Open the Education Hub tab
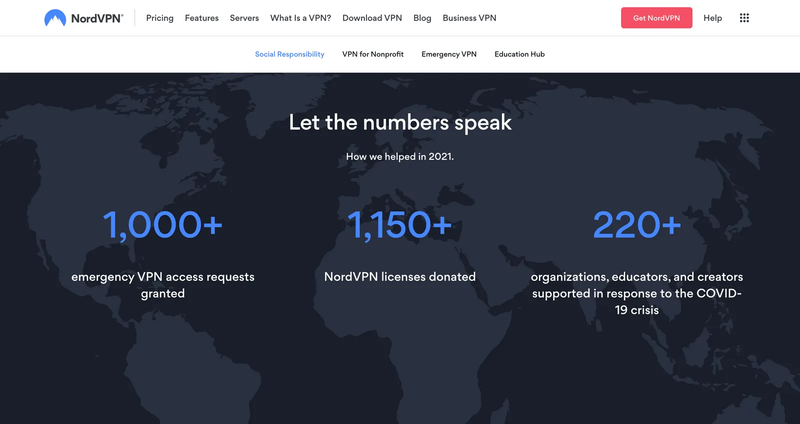This screenshot has width=800, height=424. (519, 54)
